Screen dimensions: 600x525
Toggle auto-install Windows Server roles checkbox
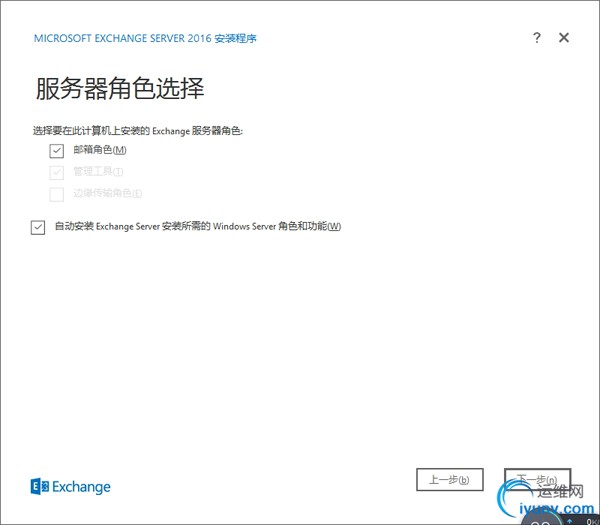[x=38, y=227]
